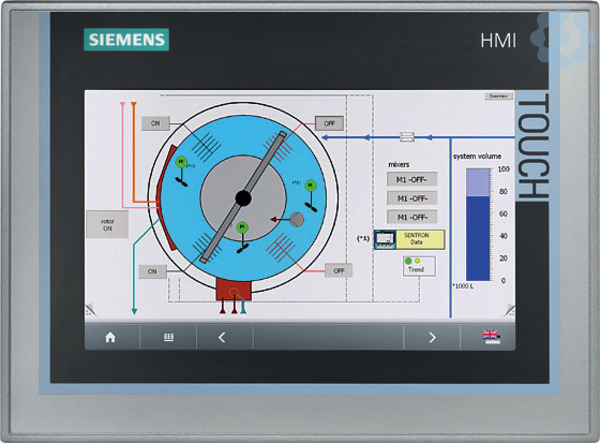Toggle the rotor ON switch
Screen dimensions: 600x443
tap(107, 223)
